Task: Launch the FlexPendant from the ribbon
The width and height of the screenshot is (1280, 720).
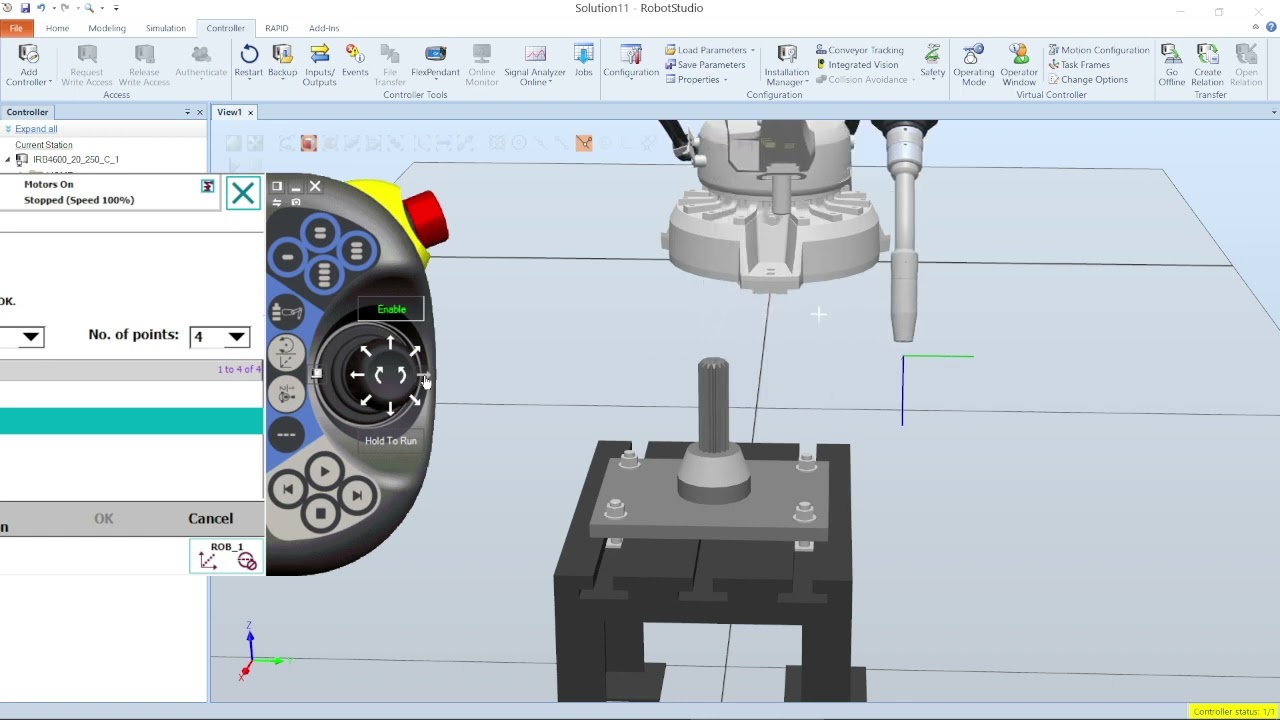Action: coord(435,61)
